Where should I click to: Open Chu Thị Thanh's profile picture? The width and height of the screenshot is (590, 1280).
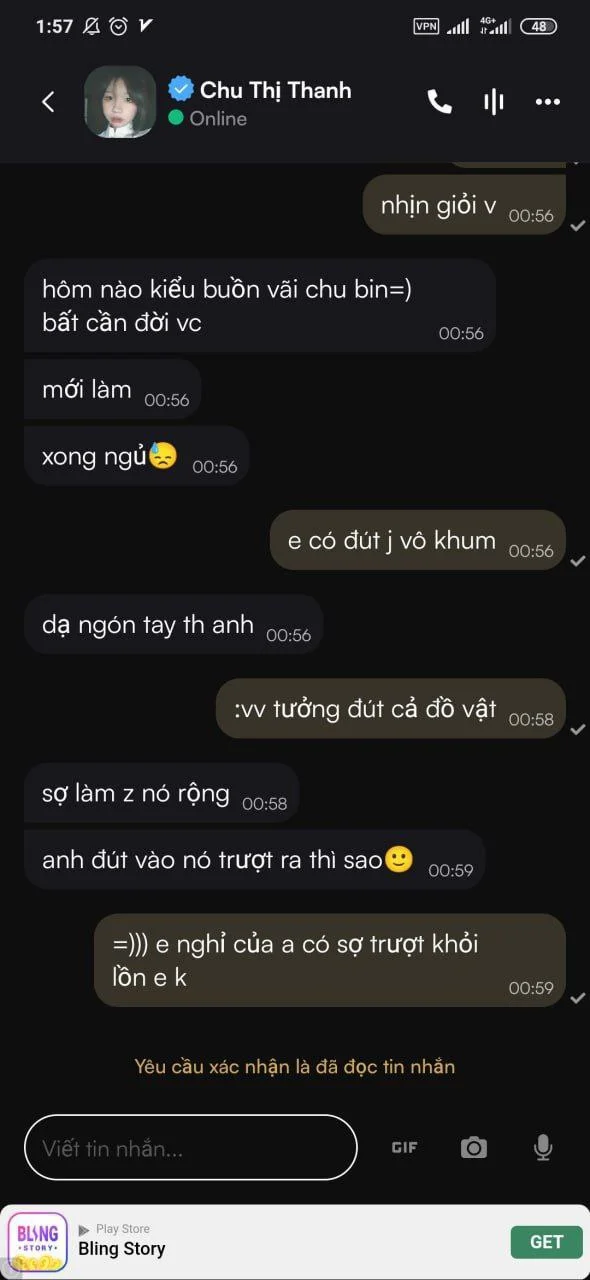(120, 102)
